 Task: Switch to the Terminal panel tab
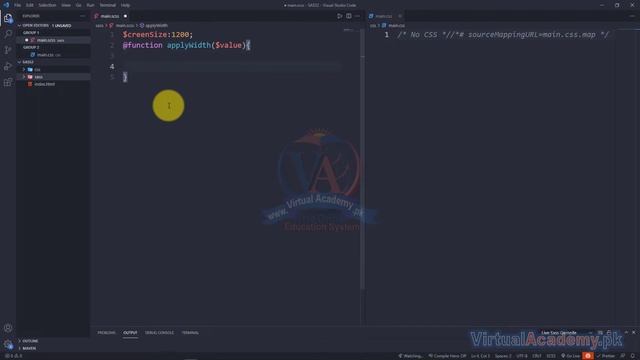click(x=190, y=333)
